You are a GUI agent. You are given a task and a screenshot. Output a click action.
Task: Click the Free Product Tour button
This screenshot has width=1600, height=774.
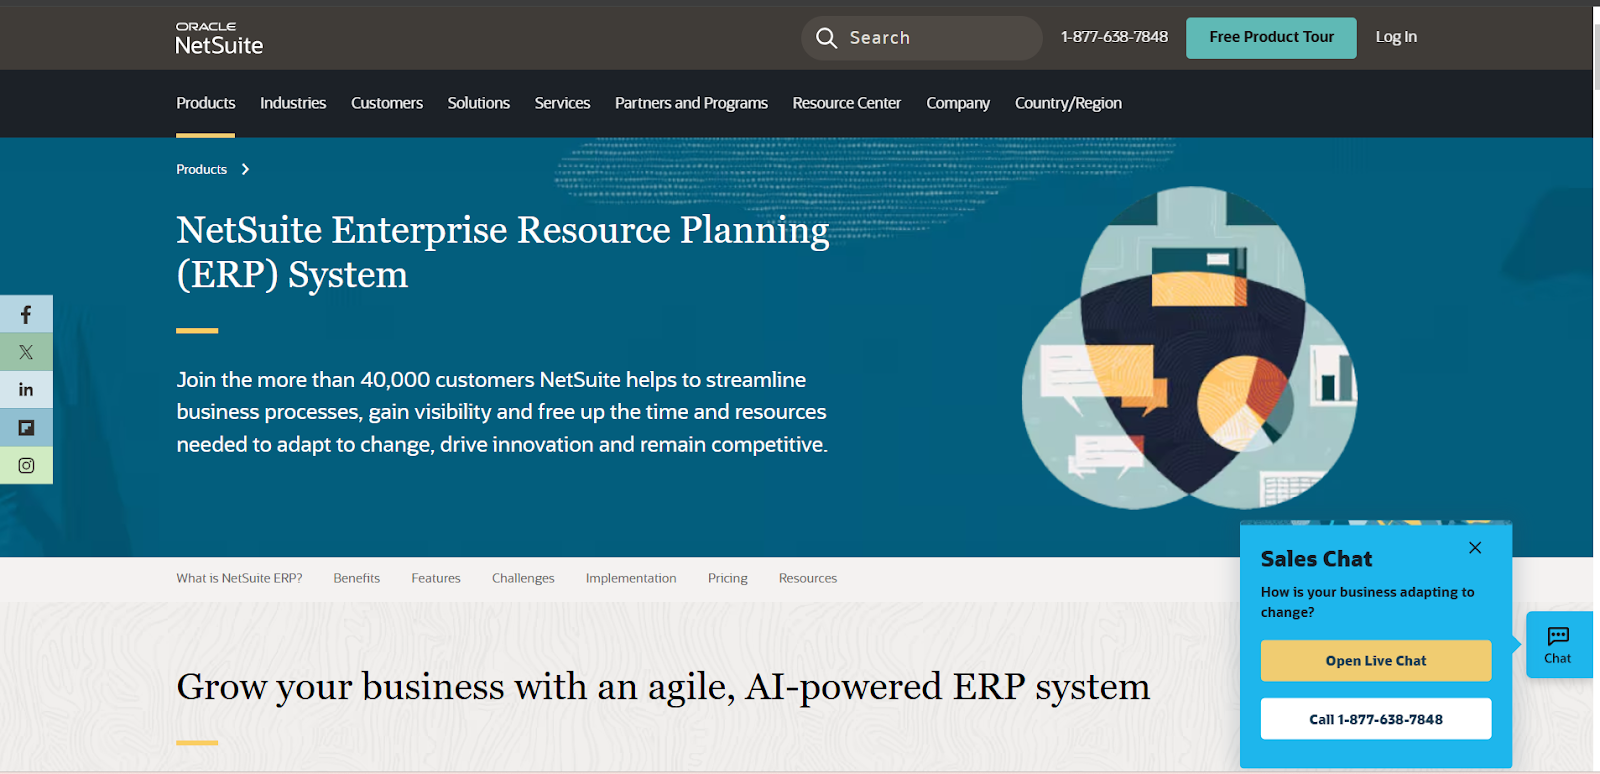[x=1271, y=38]
